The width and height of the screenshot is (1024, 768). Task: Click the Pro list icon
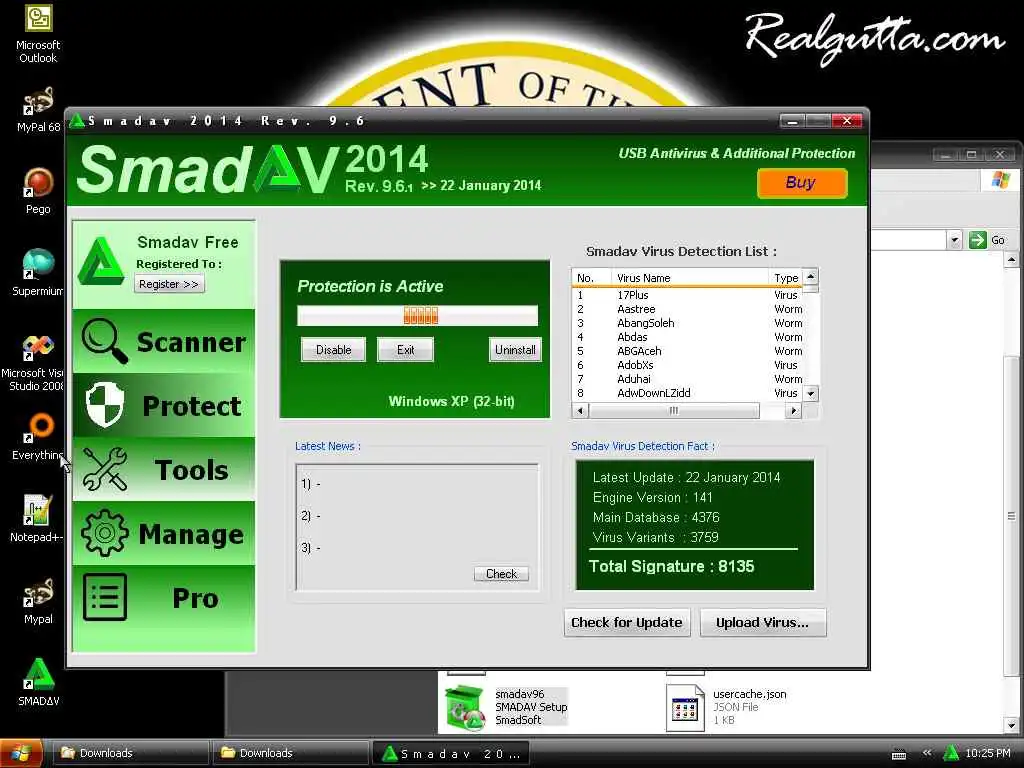[x=104, y=597]
